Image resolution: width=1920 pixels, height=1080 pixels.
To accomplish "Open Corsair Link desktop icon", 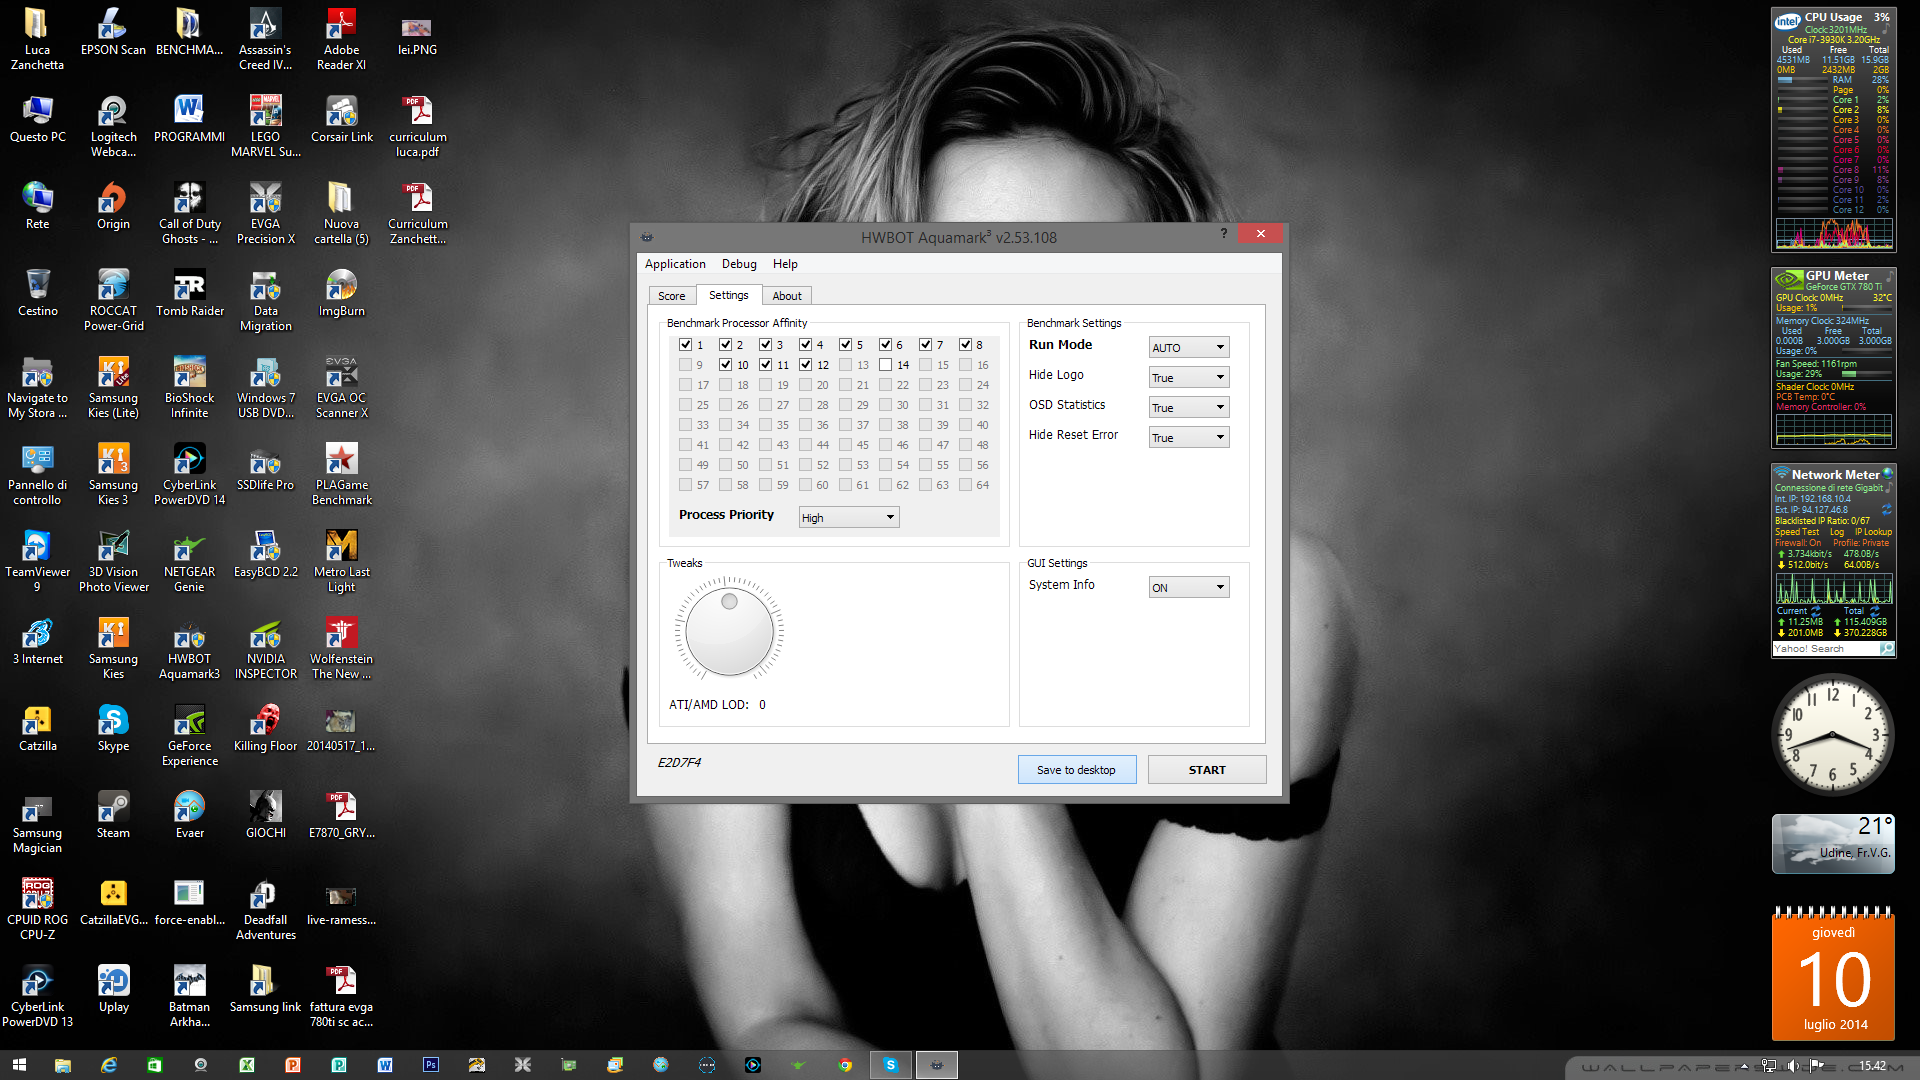I will click(x=341, y=120).
